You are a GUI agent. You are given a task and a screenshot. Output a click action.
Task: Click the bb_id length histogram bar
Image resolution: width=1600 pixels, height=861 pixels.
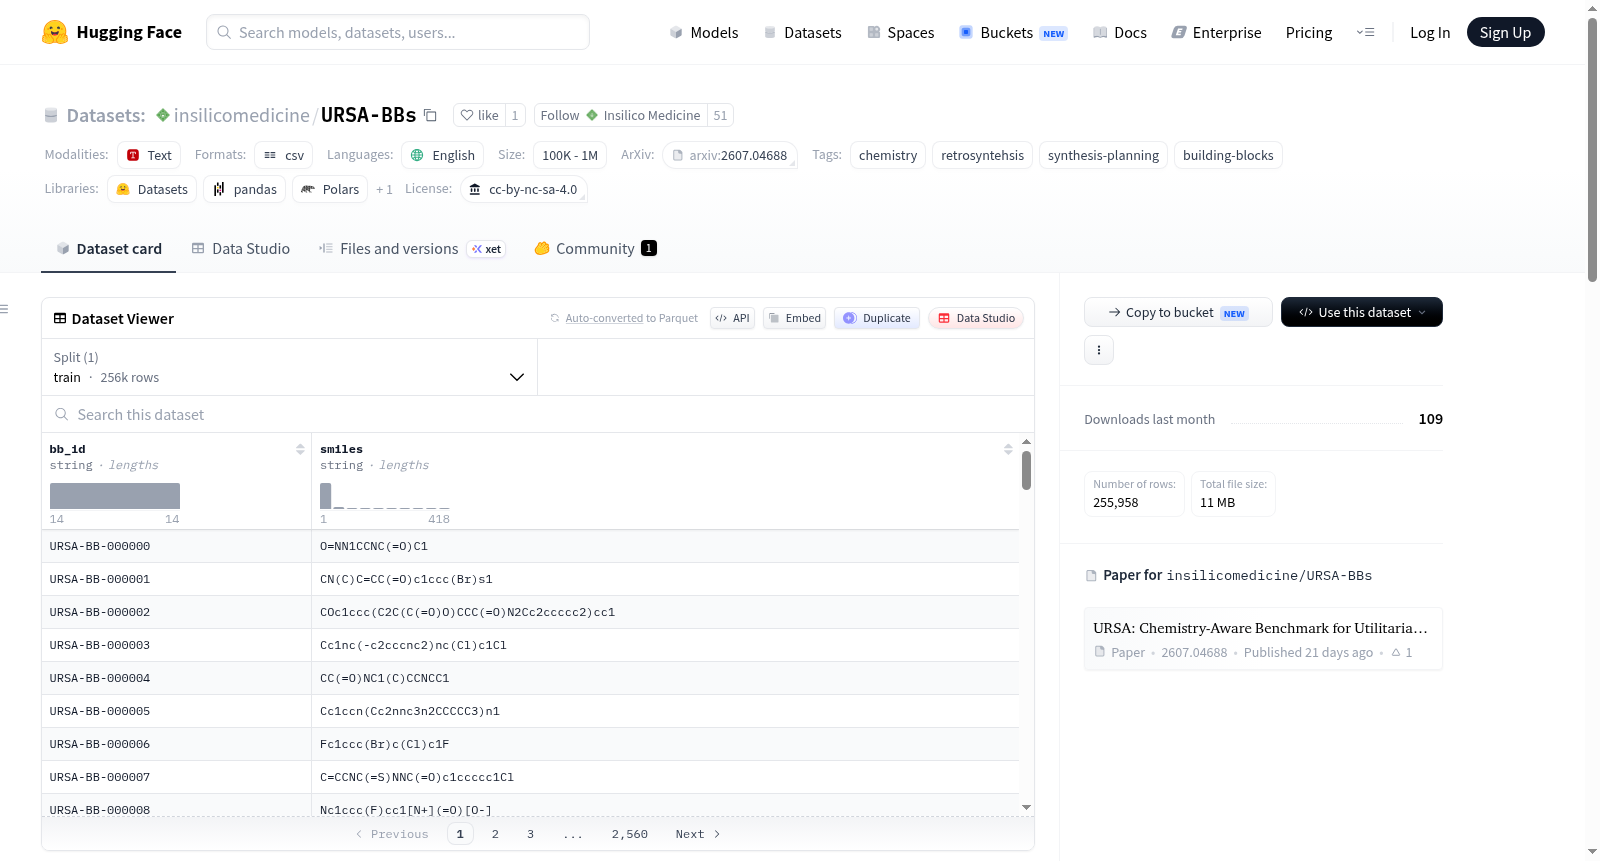[115, 496]
